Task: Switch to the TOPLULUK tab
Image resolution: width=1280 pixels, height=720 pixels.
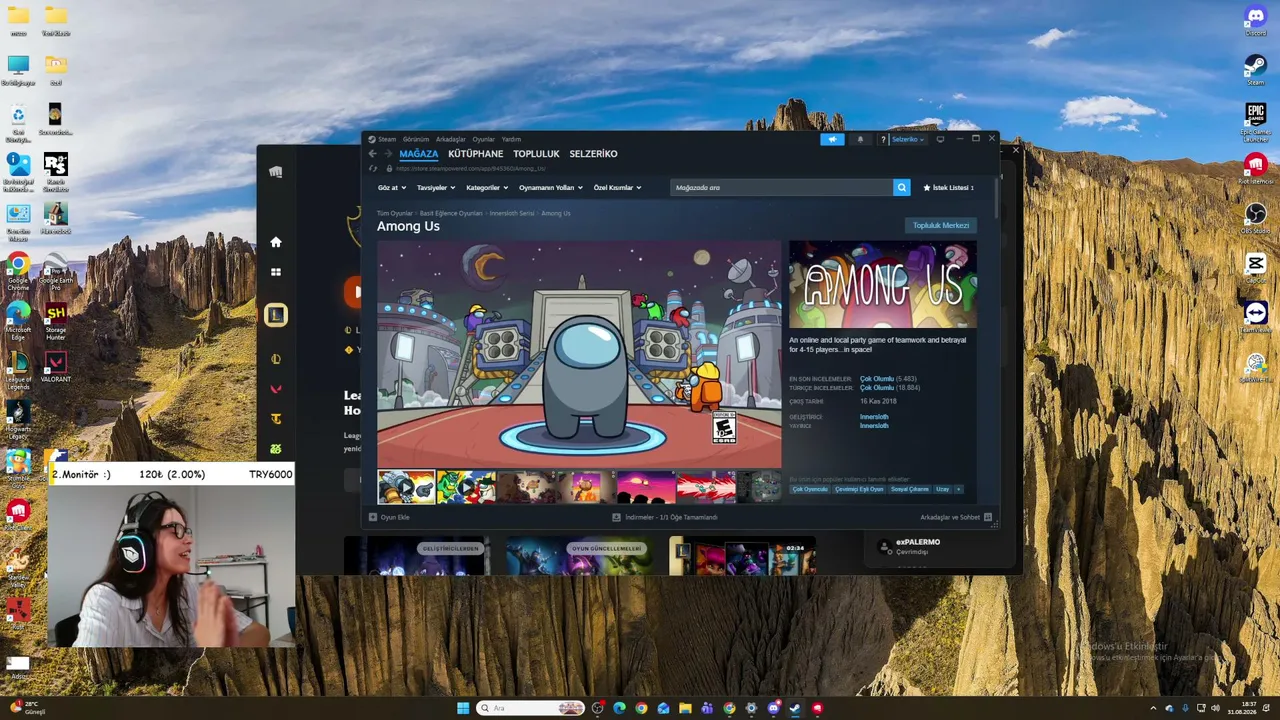Action: click(536, 154)
